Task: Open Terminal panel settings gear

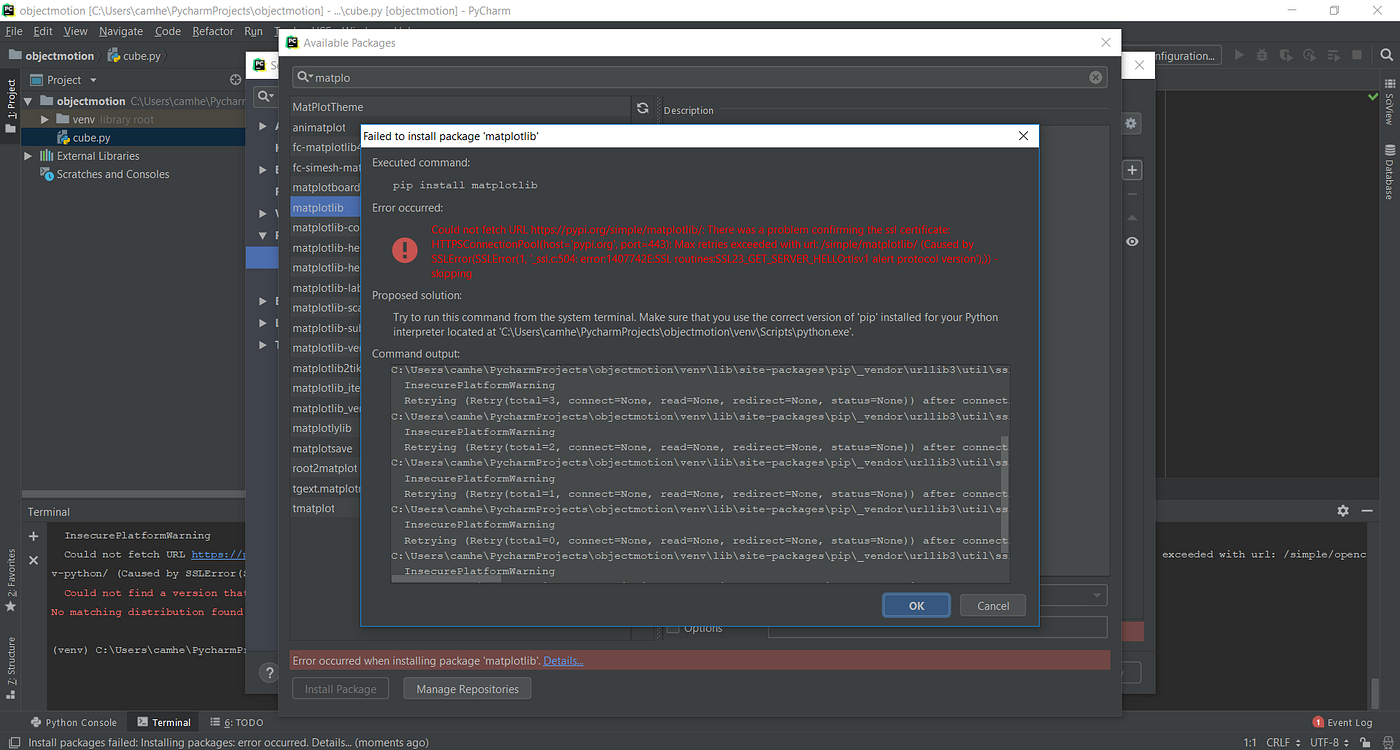Action: coord(1343,511)
